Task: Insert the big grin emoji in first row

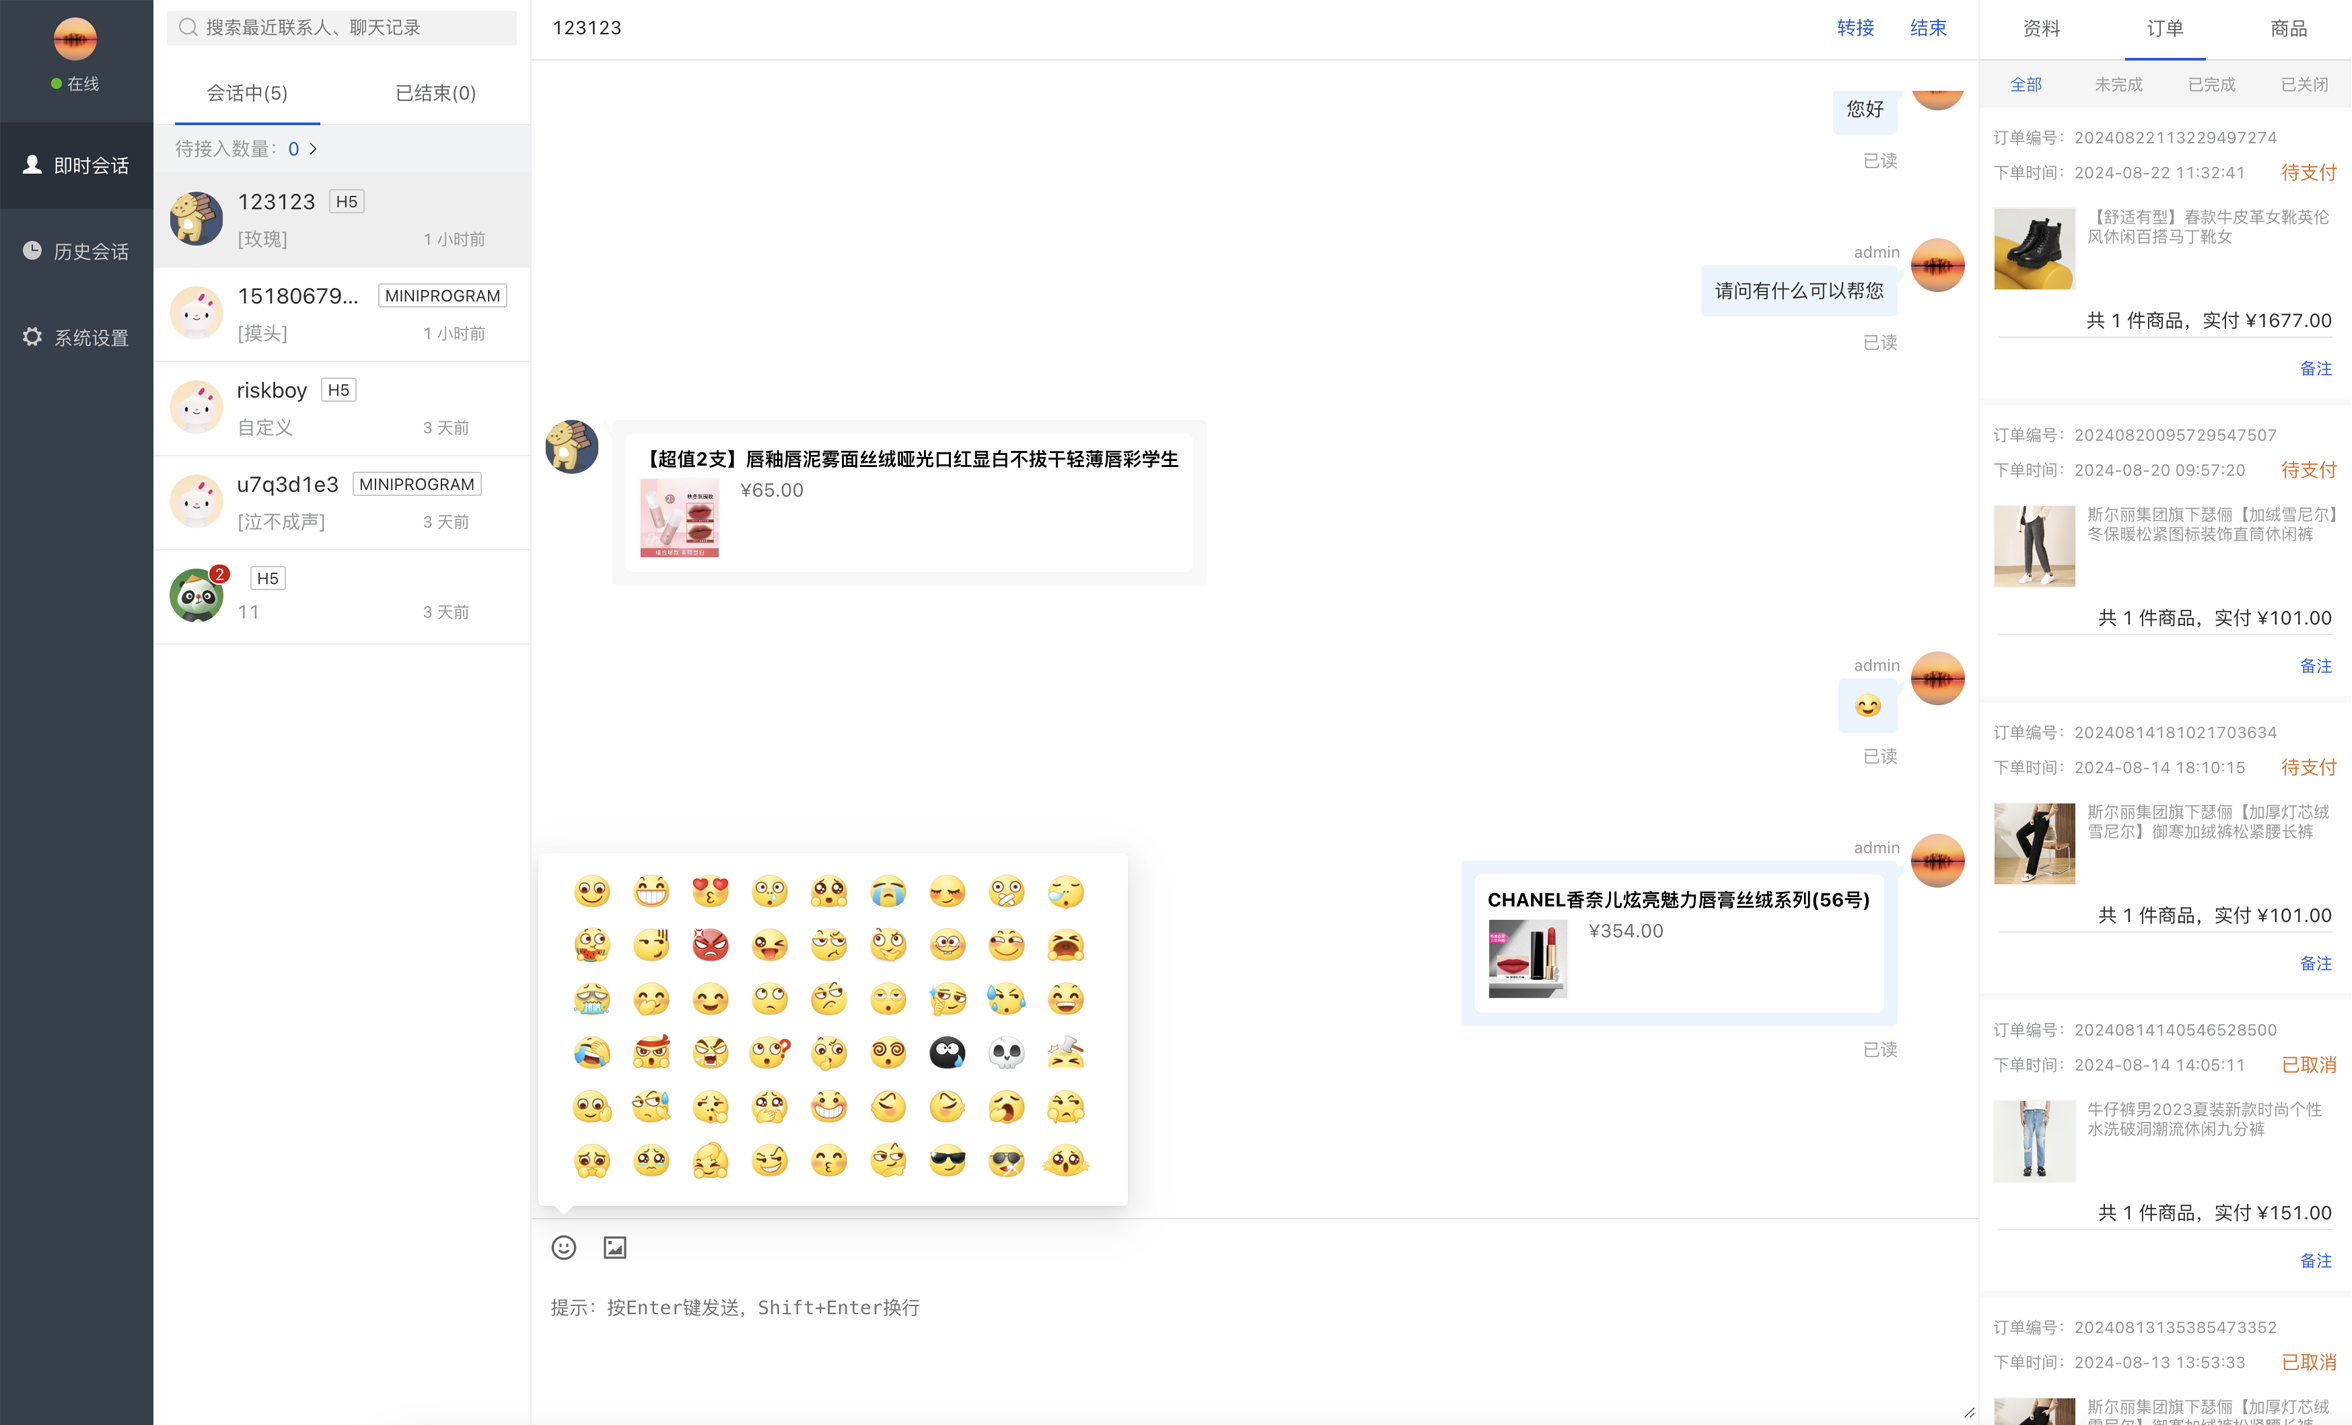Action: [x=651, y=890]
